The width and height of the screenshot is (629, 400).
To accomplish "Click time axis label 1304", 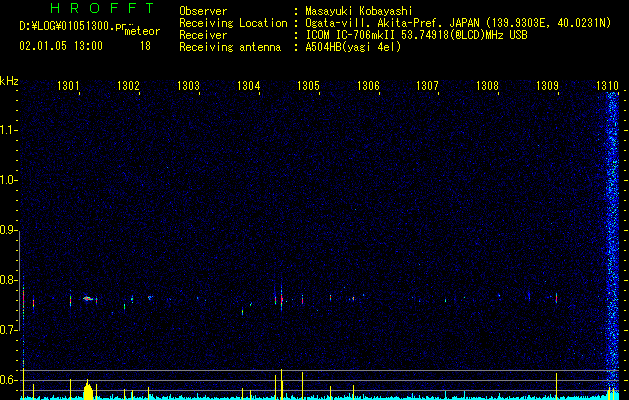I will [248, 85].
